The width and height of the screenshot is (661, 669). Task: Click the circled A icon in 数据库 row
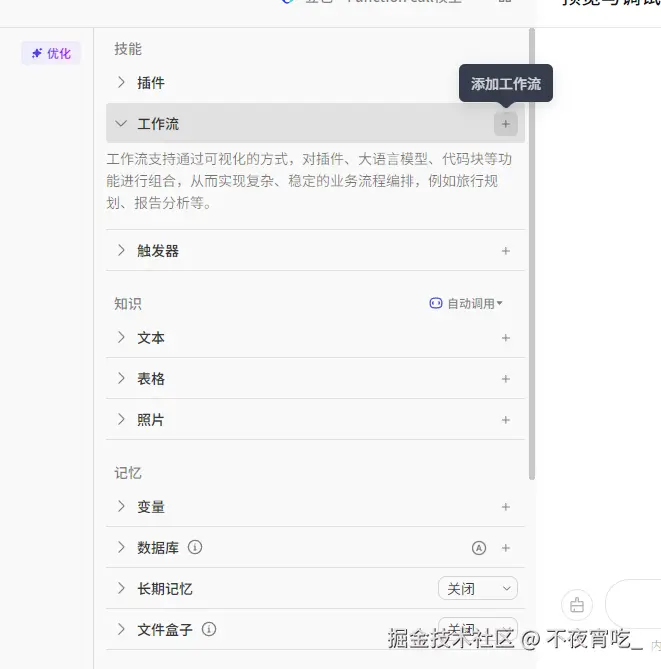coord(479,548)
